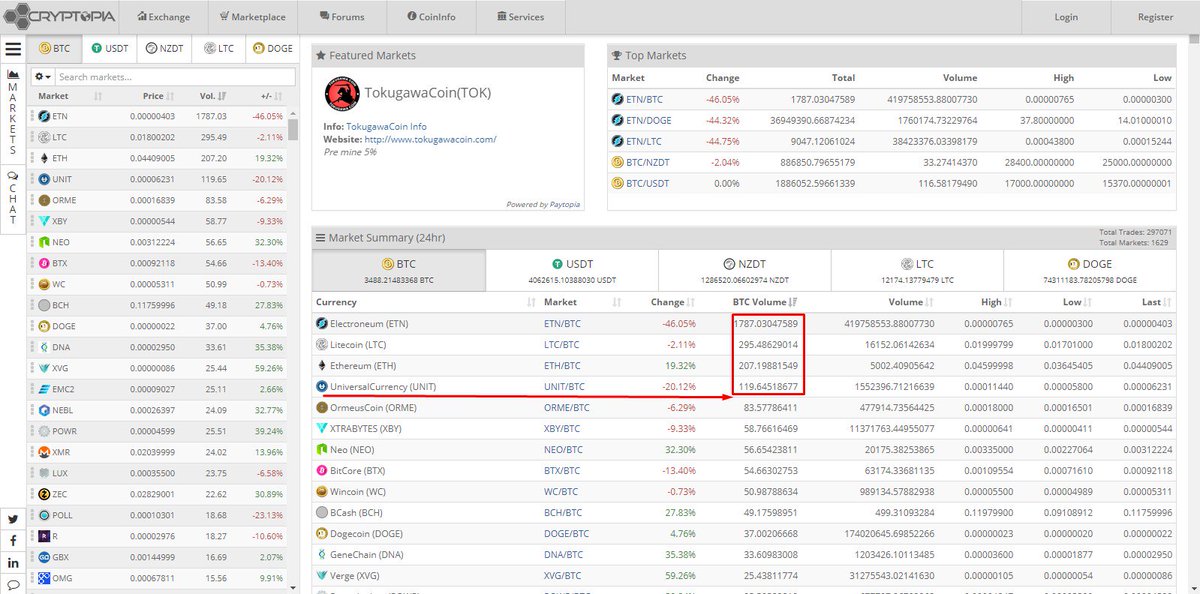
Task: Open the Facebook share icon
Action: coord(13,541)
